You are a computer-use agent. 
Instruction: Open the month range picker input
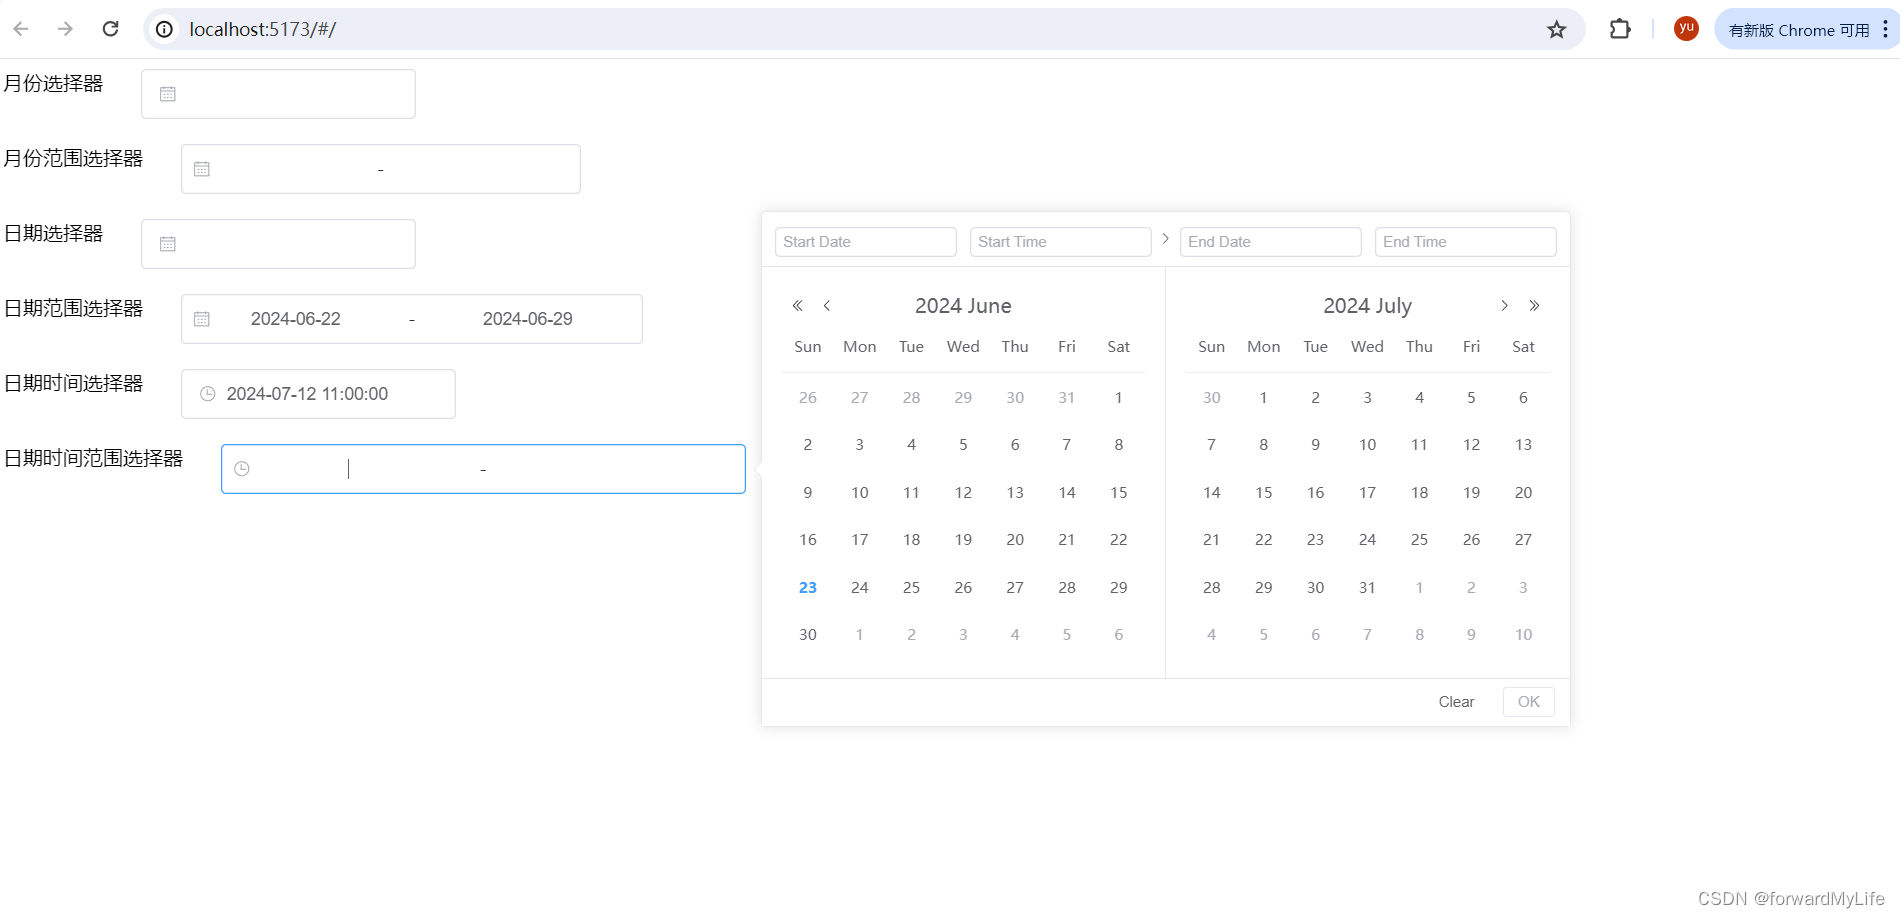point(381,169)
